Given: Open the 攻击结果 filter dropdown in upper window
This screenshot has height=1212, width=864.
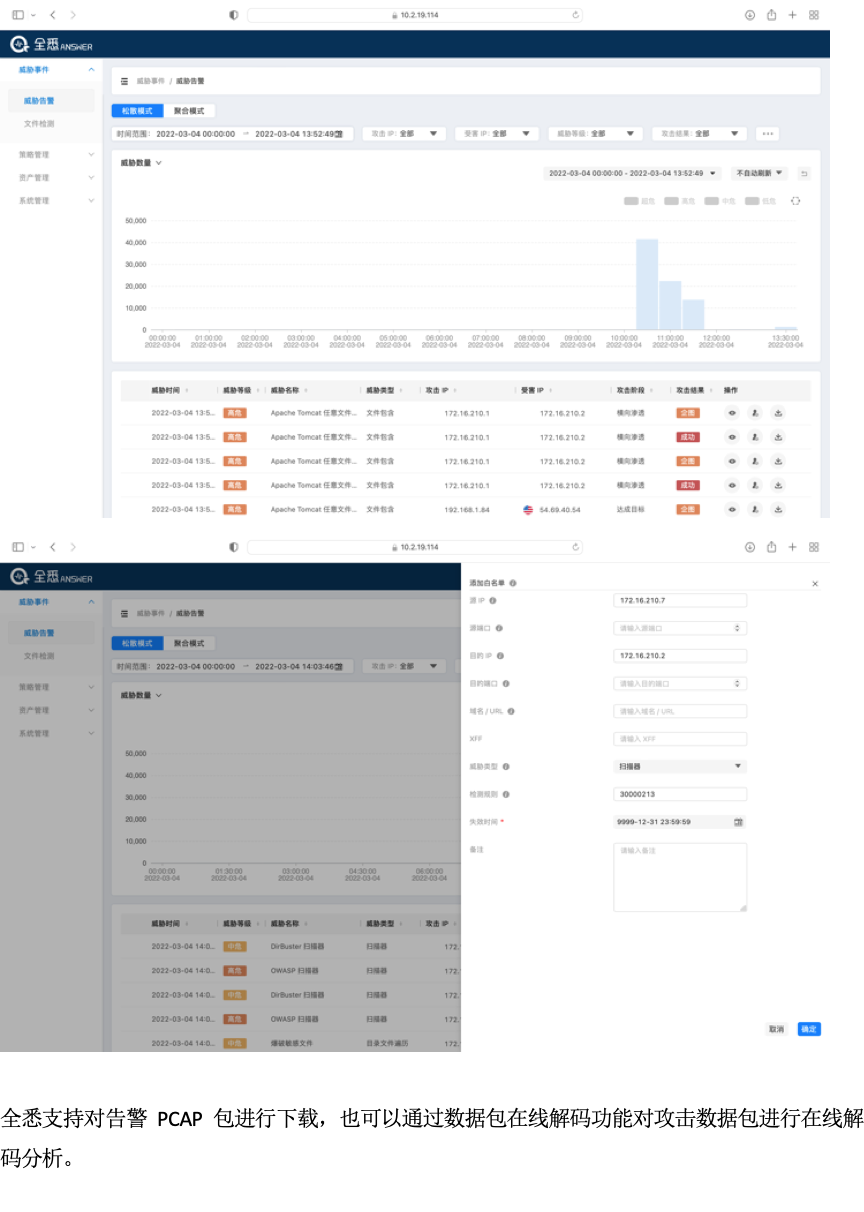Looking at the screenshot, I should click(x=699, y=133).
